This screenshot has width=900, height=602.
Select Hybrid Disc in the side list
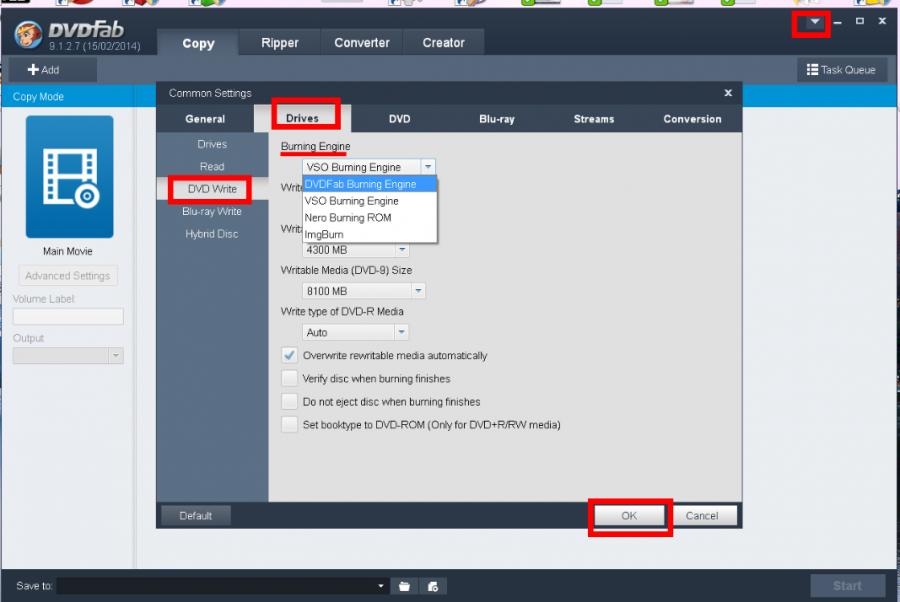click(212, 234)
